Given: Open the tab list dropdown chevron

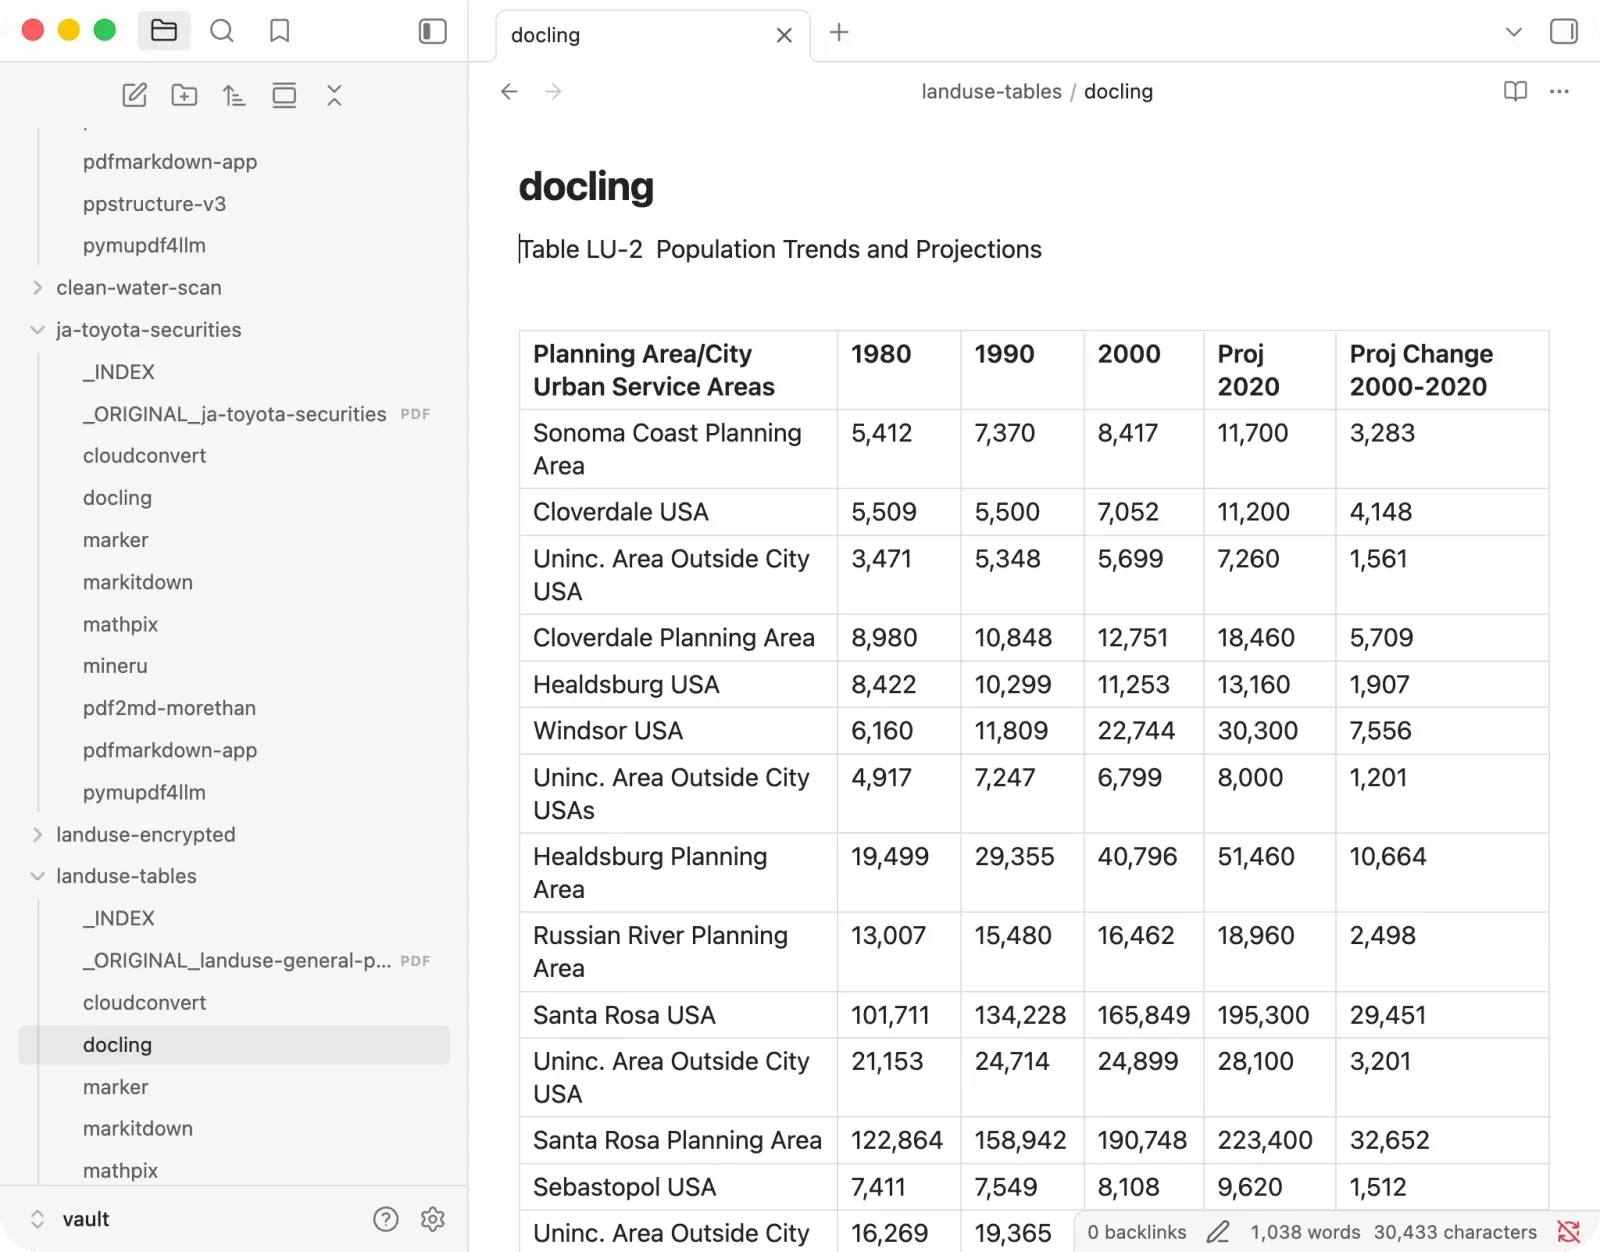Looking at the screenshot, I should (1514, 32).
